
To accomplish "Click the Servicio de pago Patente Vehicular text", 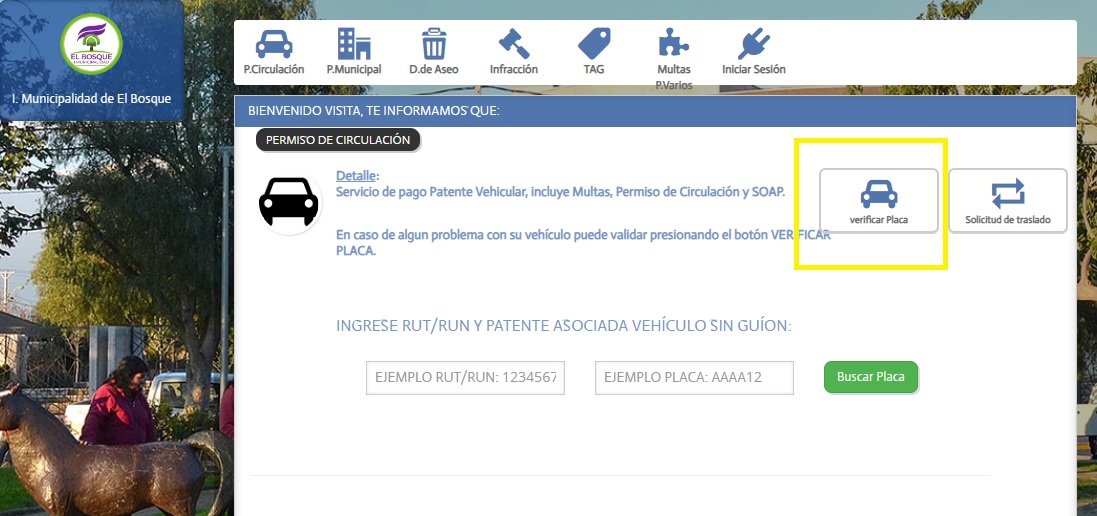I will (x=560, y=192).
